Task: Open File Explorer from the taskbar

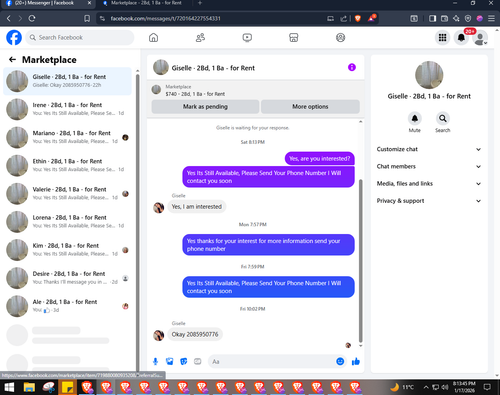Action: click(x=29, y=387)
